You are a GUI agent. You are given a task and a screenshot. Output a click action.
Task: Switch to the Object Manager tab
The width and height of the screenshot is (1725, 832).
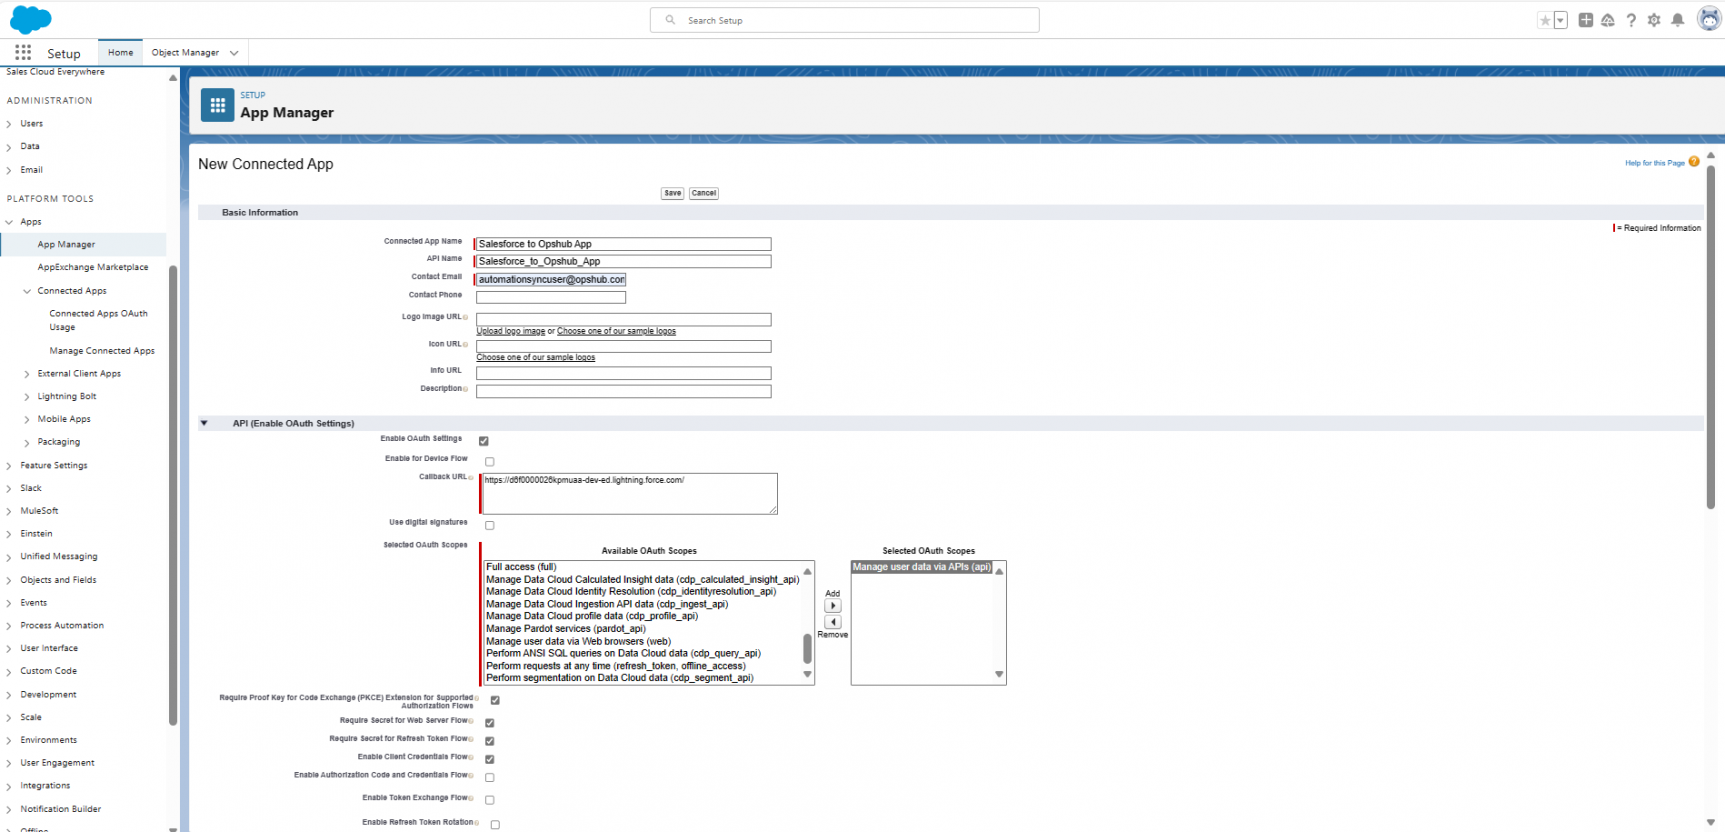pyautogui.click(x=185, y=53)
